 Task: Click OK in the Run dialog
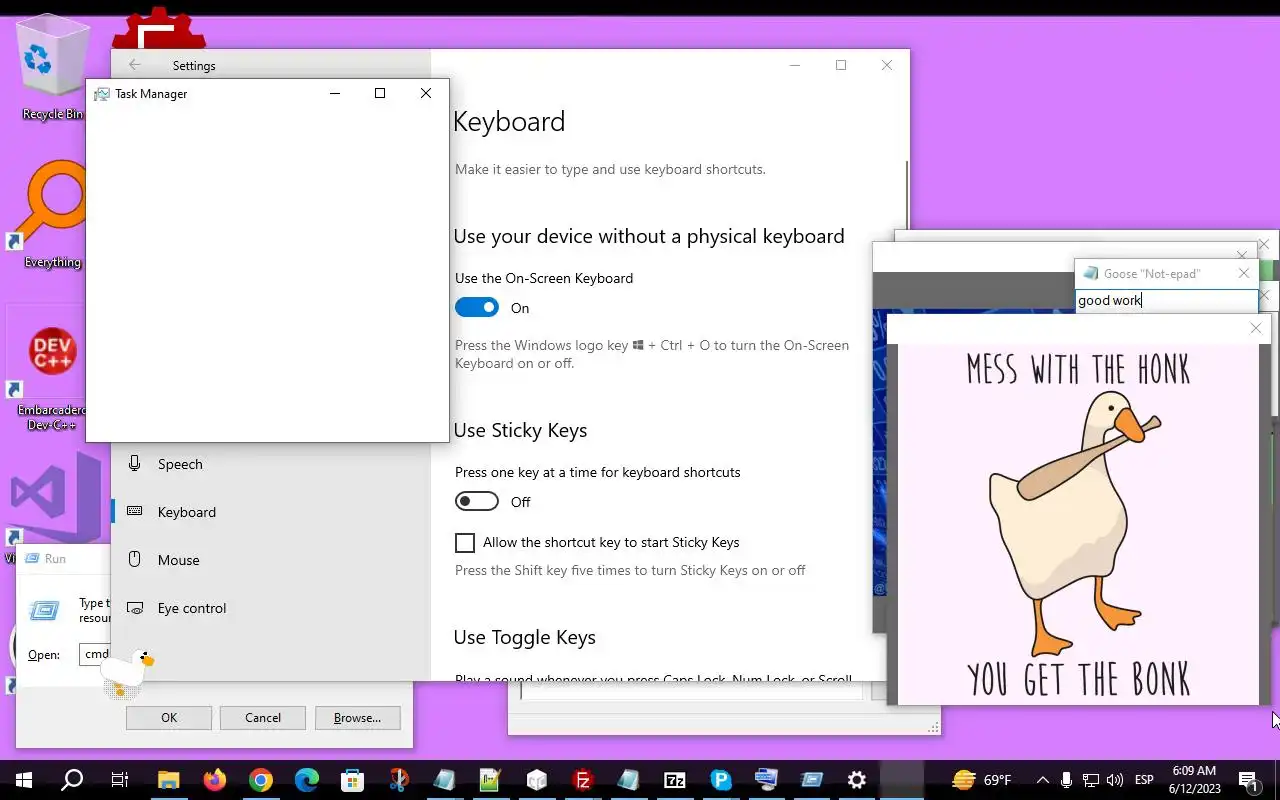[x=169, y=718]
